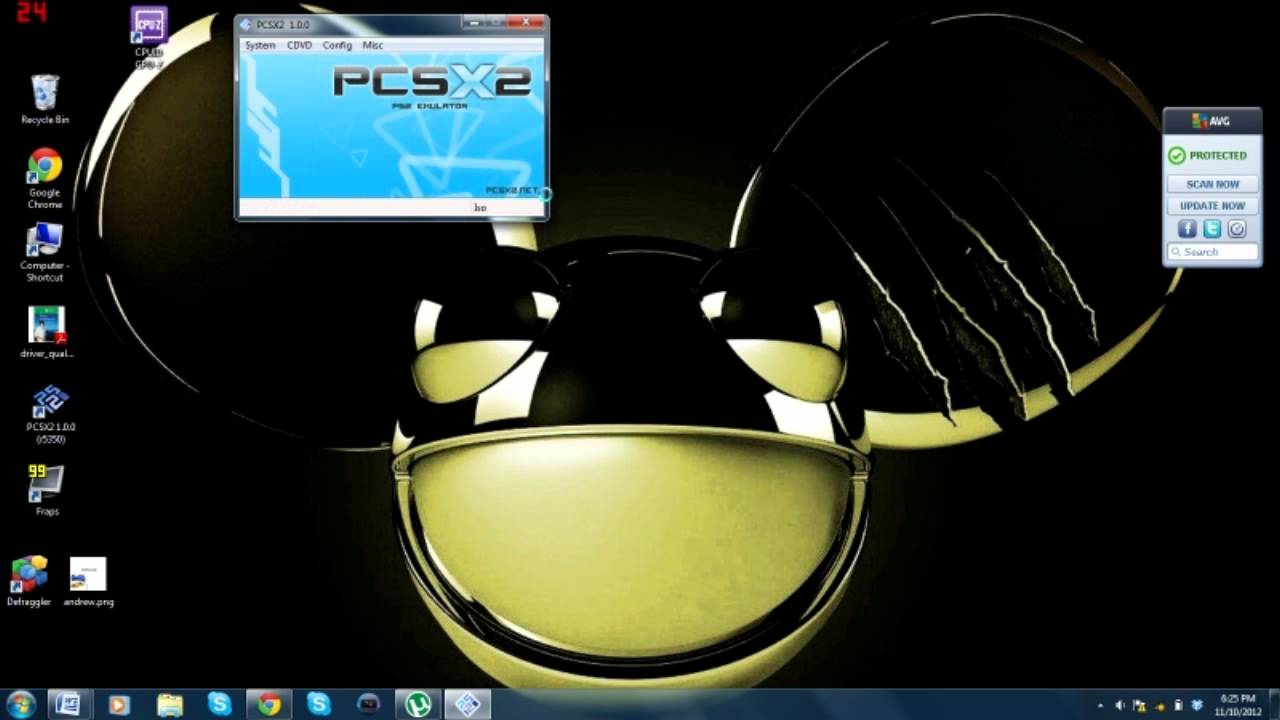The width and height of the screenshot is (1280, 720).
Task: Select the Google Chrome desktop shortcut
Action: point(45,178)
